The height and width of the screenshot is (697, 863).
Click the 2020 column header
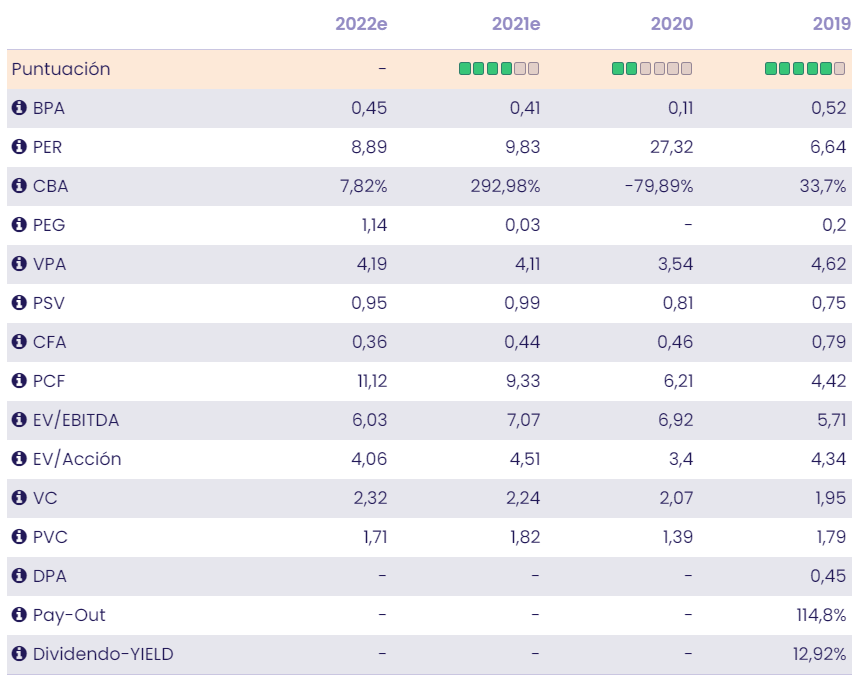(x=672, y=24)
